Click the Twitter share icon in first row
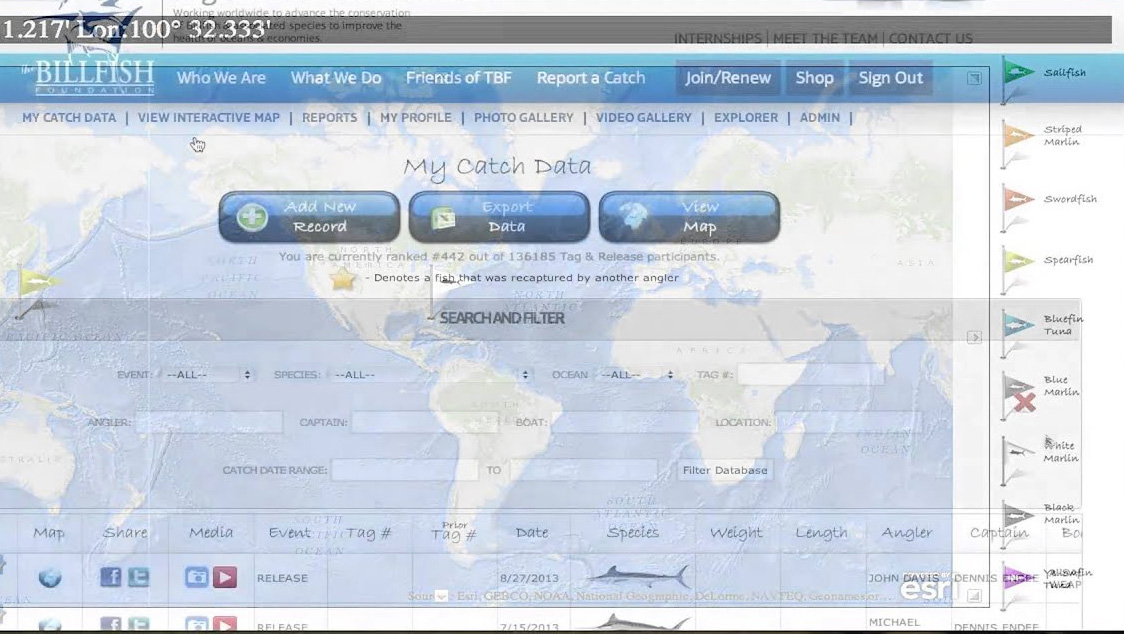The image size is (1124, 634). (x=138, y=577)
